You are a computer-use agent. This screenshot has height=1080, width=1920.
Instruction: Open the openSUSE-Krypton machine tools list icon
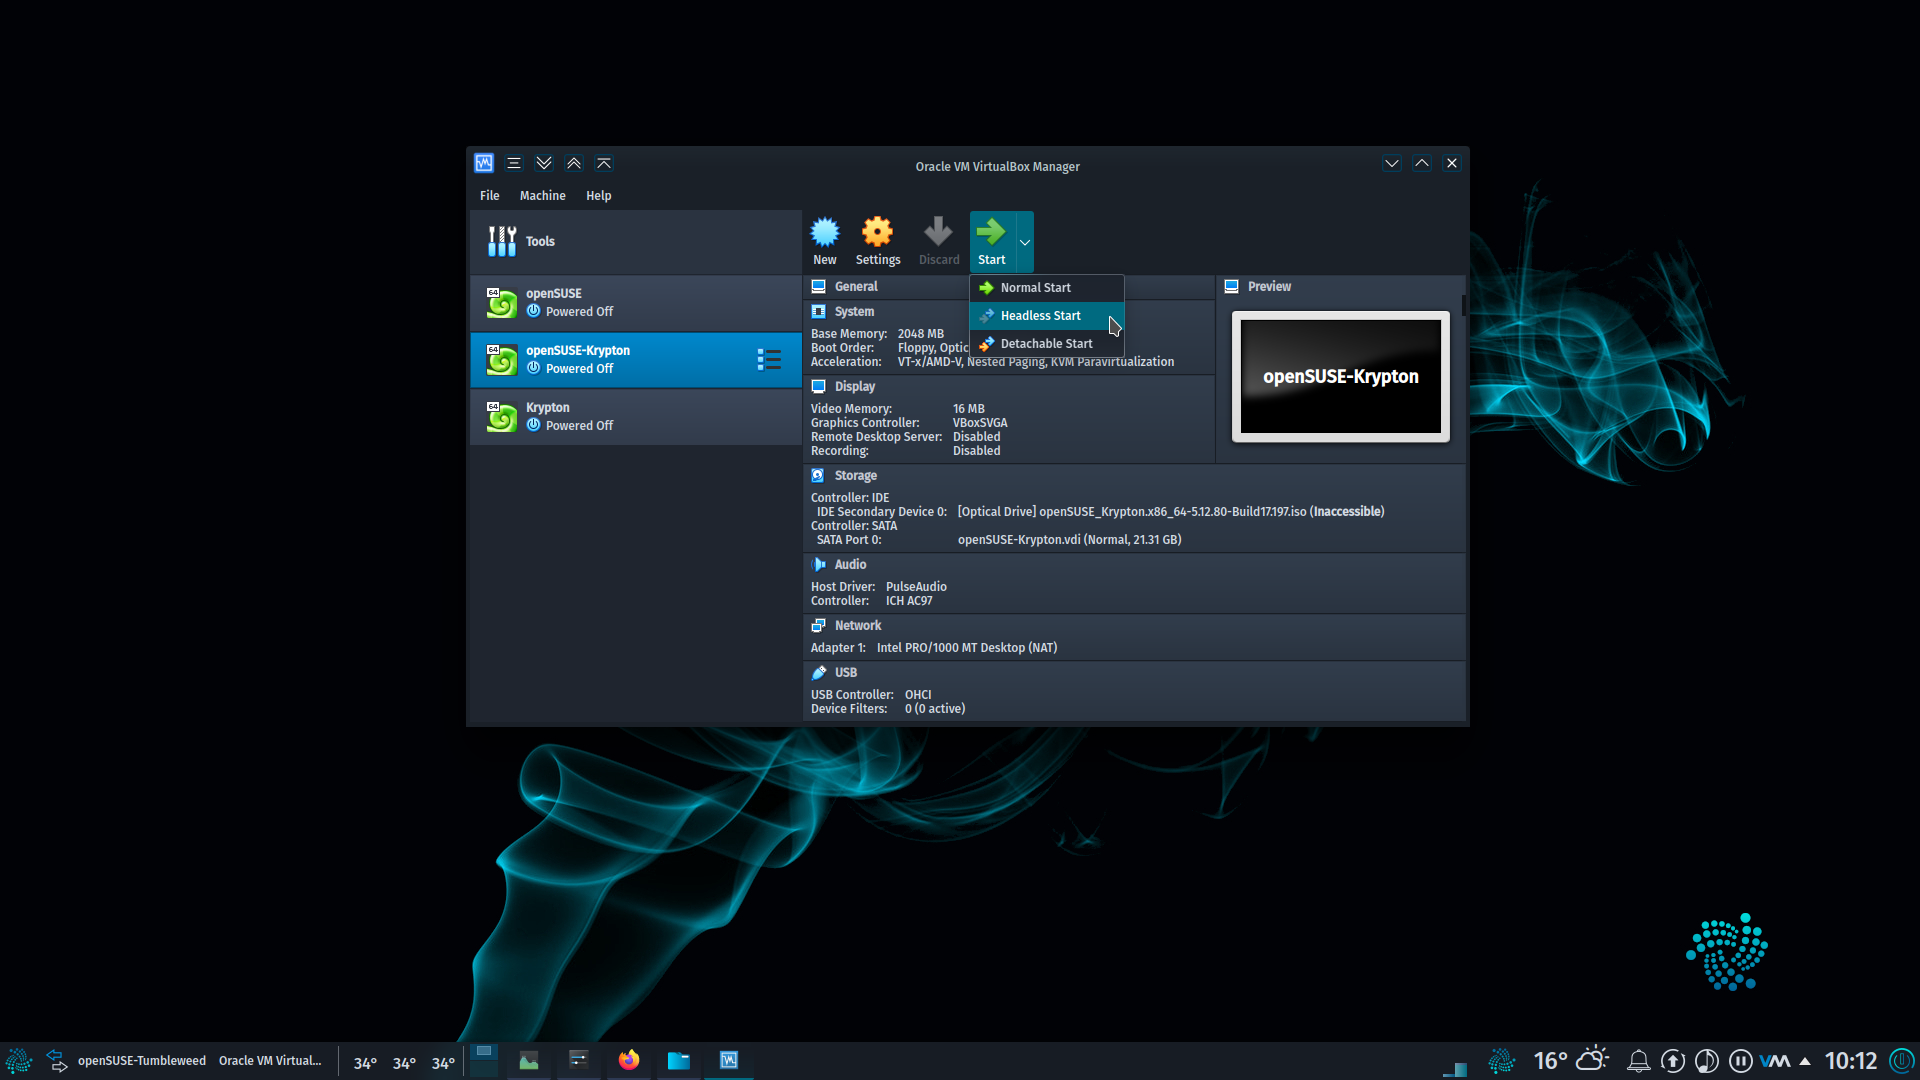pyautogui.click(x=769, y=360)
